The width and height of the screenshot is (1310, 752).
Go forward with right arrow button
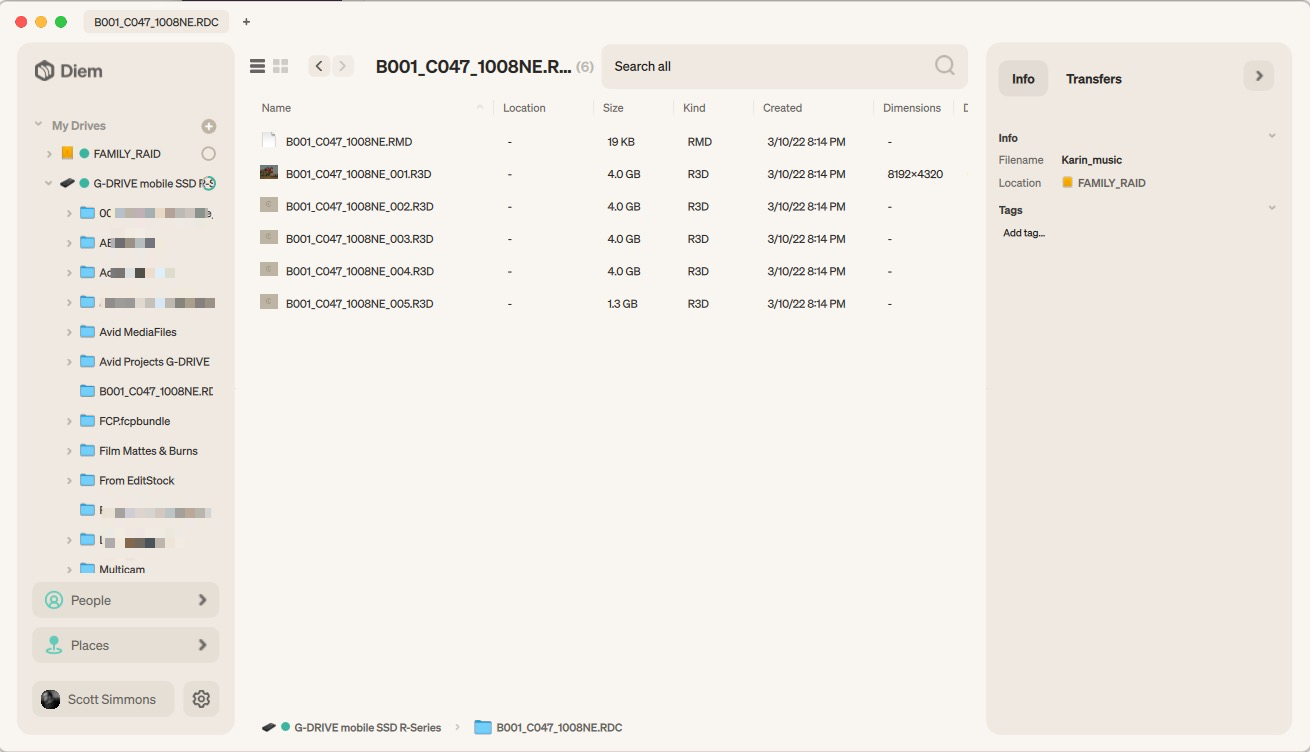[x=343, y=66]
